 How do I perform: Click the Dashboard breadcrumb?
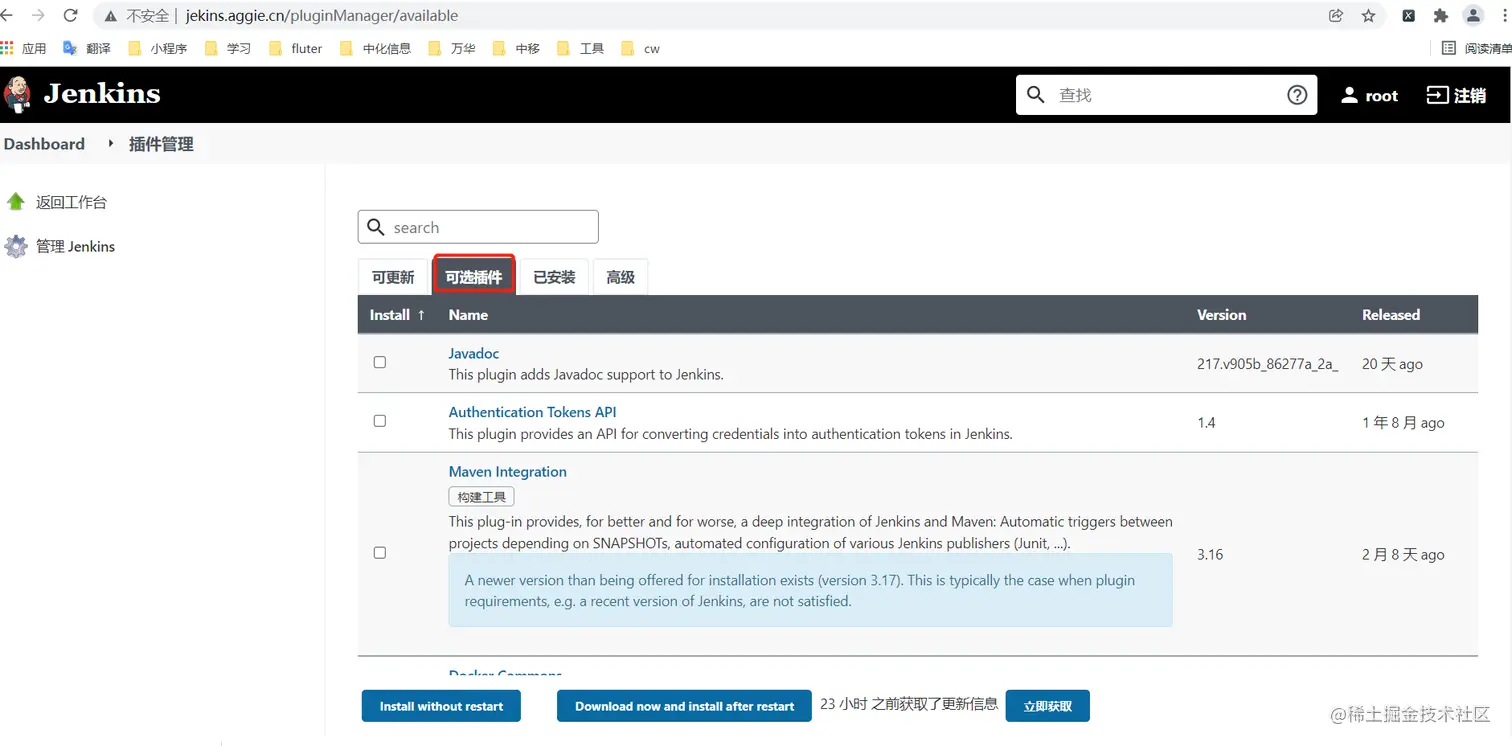44,144
